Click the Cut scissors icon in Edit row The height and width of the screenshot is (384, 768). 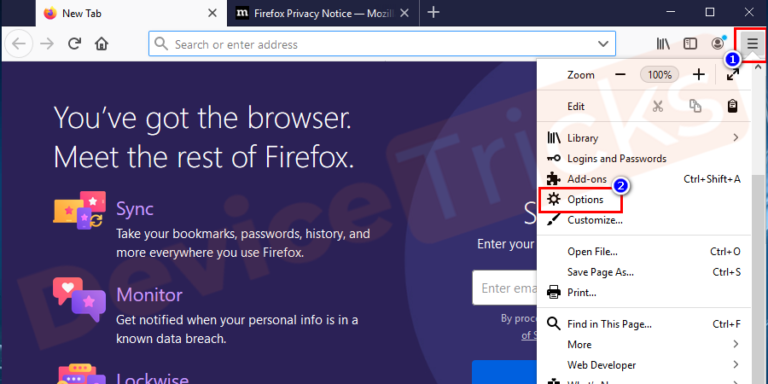(658, 106)
